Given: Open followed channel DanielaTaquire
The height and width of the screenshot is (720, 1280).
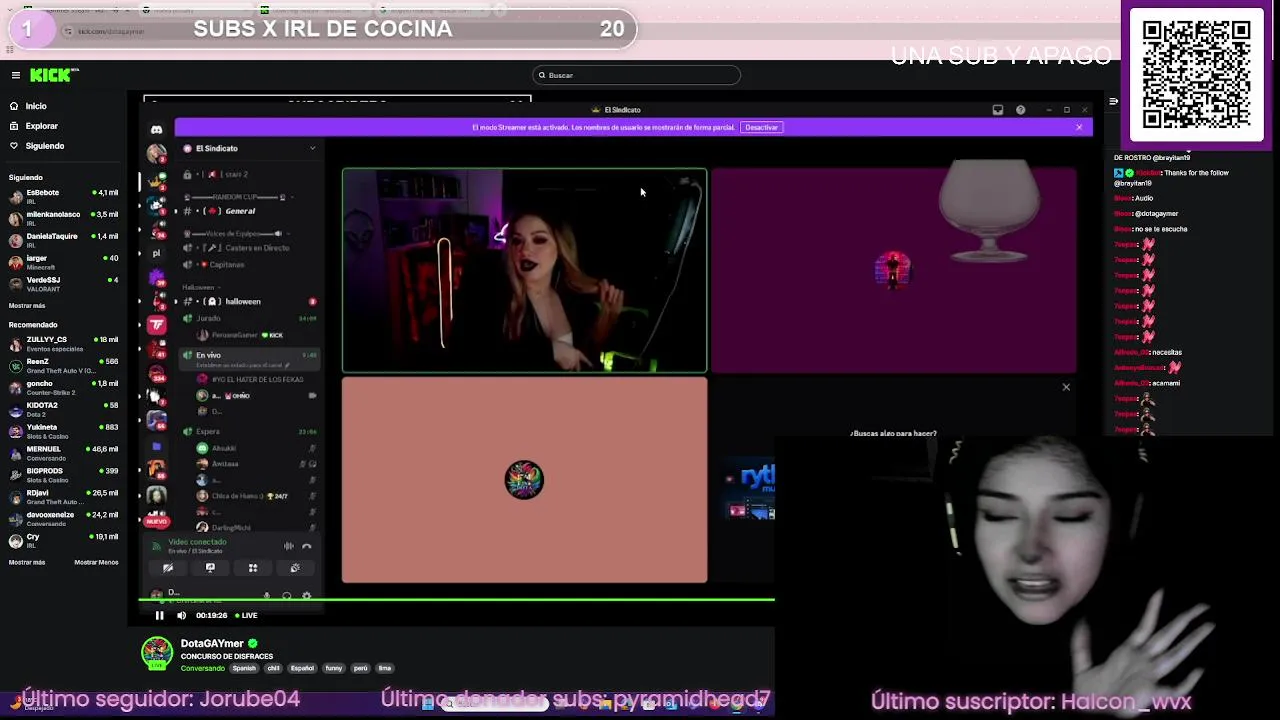Looking at the screenshot, I should 63,239.
